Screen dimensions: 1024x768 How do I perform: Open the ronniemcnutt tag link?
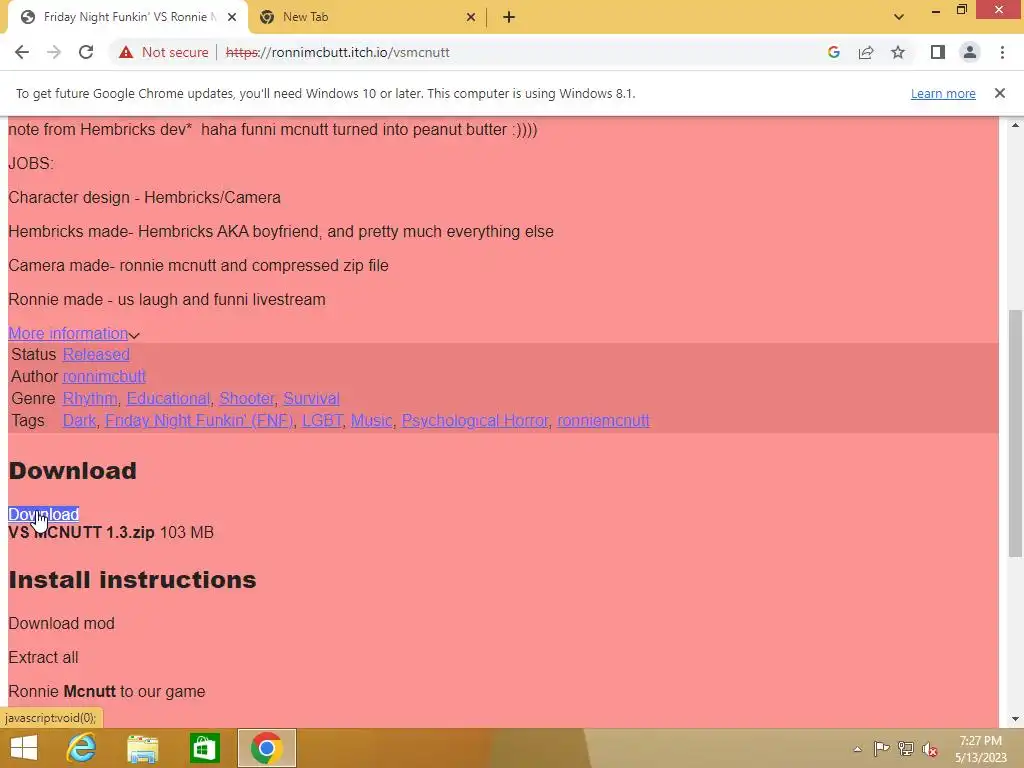tap(603, 421)
